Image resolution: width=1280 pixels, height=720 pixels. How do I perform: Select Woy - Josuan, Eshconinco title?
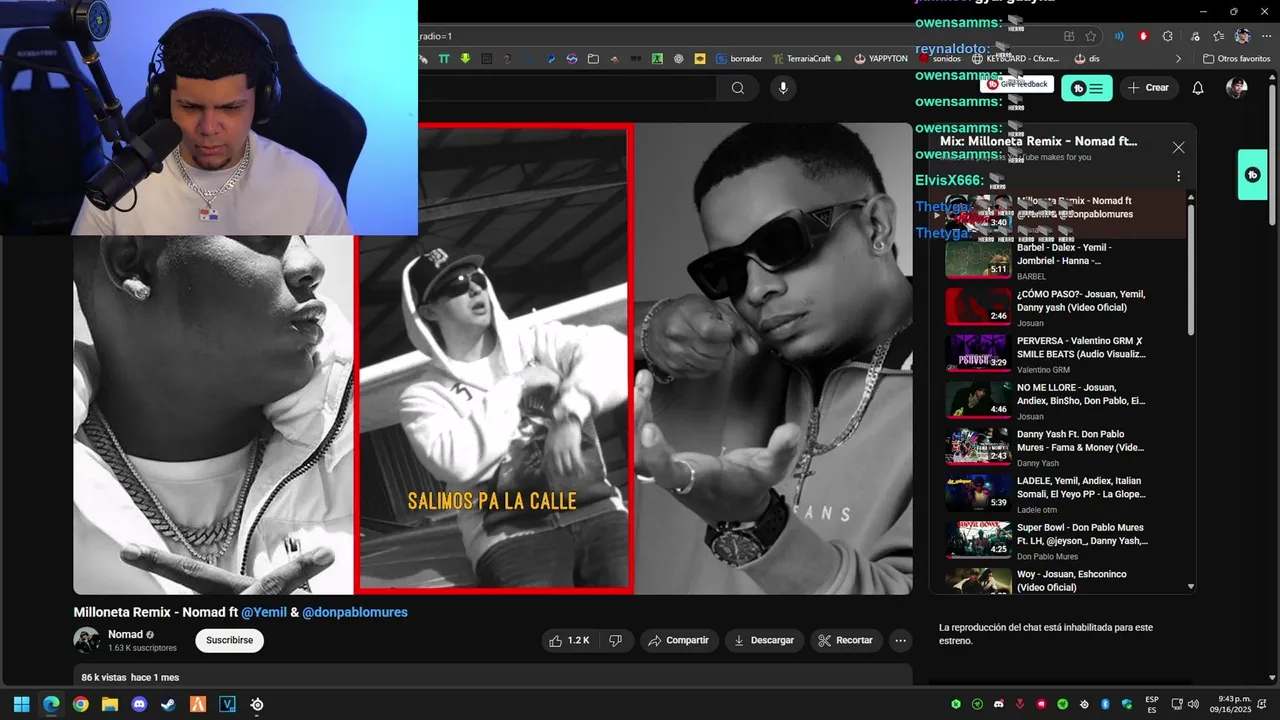(1072, 581)
